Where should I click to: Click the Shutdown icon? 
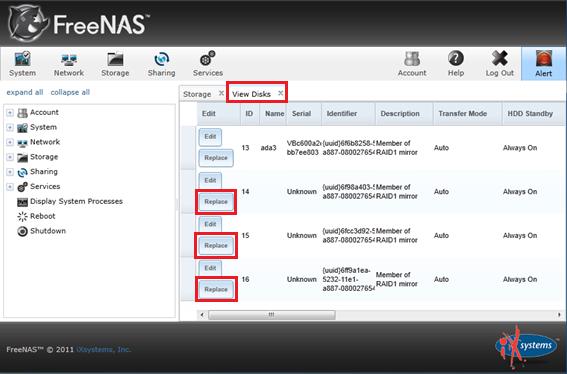22,231
